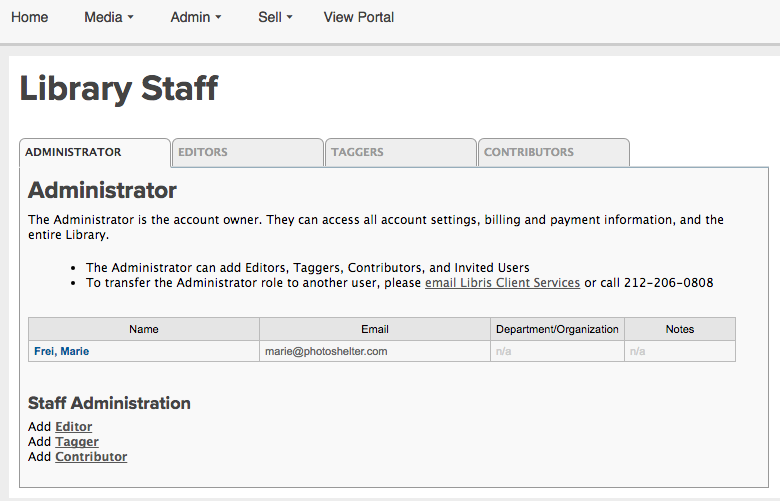The height and width of the screenshot is (501, 780).
Task: Switch to the Taggers tab
Action: [400, 153]
